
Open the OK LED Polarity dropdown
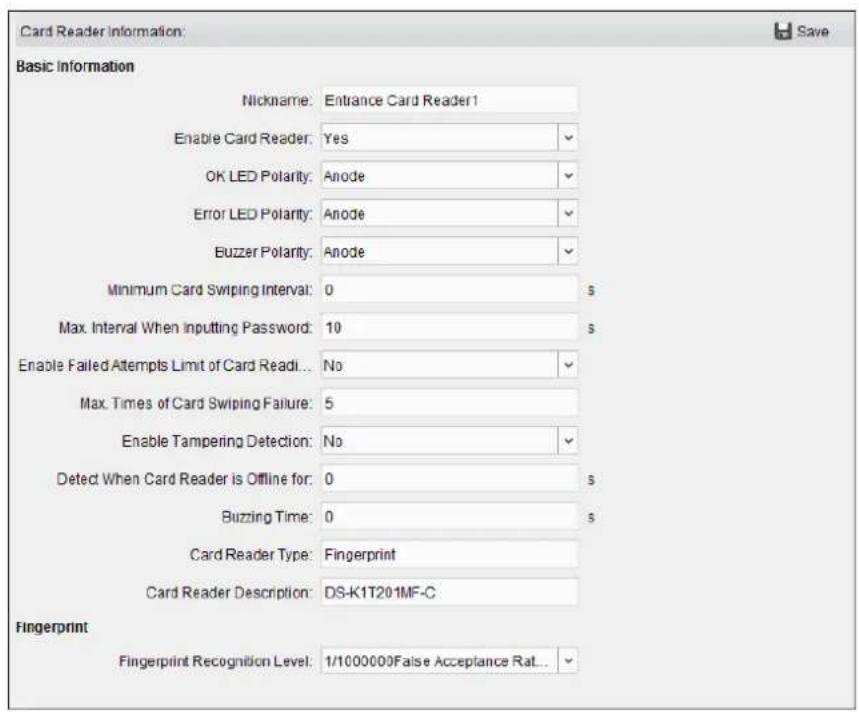(x=449, y=176)
